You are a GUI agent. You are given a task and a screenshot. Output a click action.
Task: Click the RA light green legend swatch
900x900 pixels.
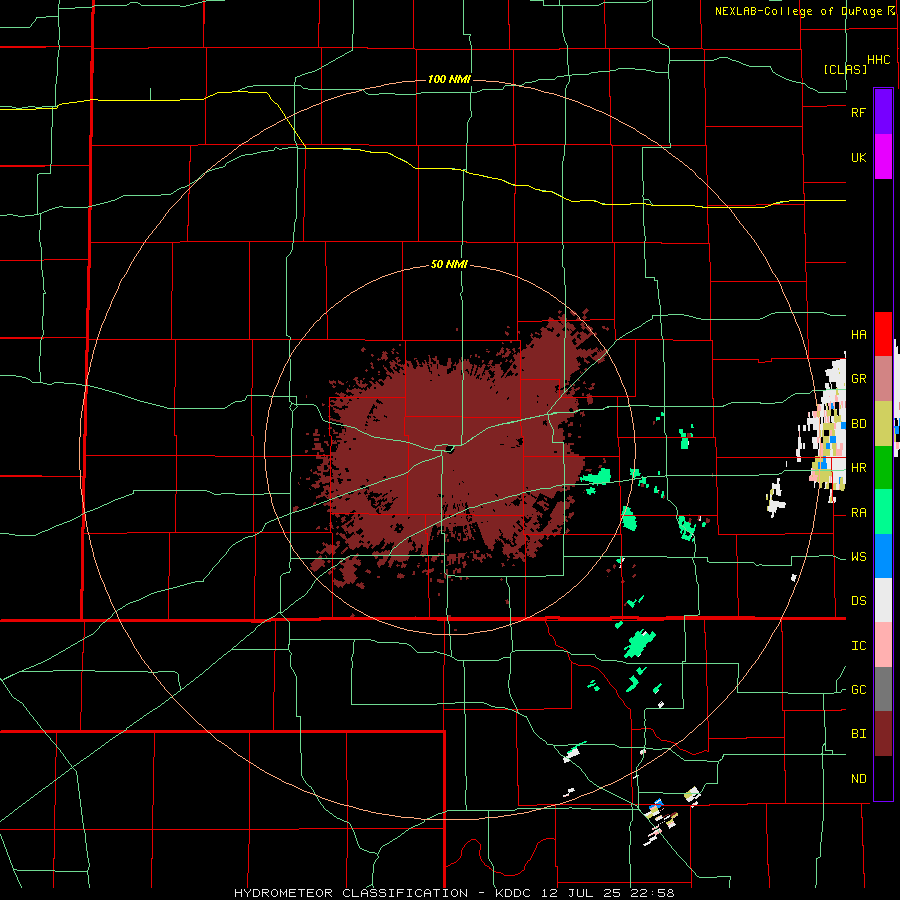883,512
